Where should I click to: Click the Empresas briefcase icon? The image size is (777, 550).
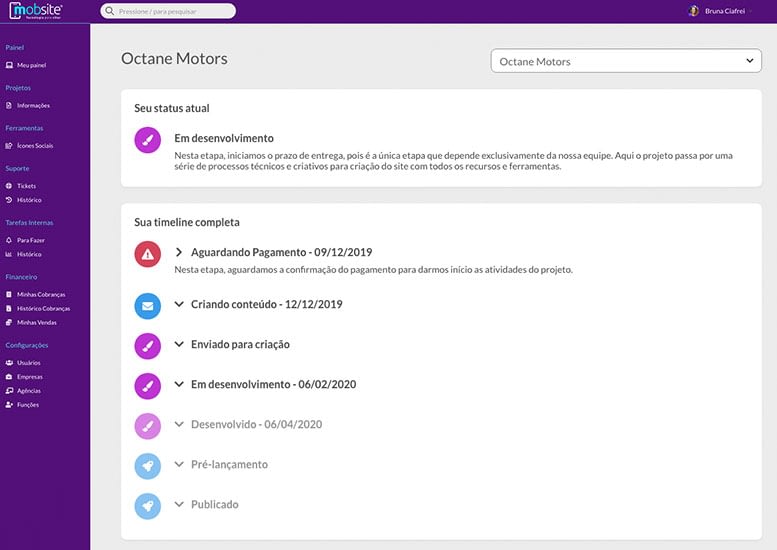[9, 377]
